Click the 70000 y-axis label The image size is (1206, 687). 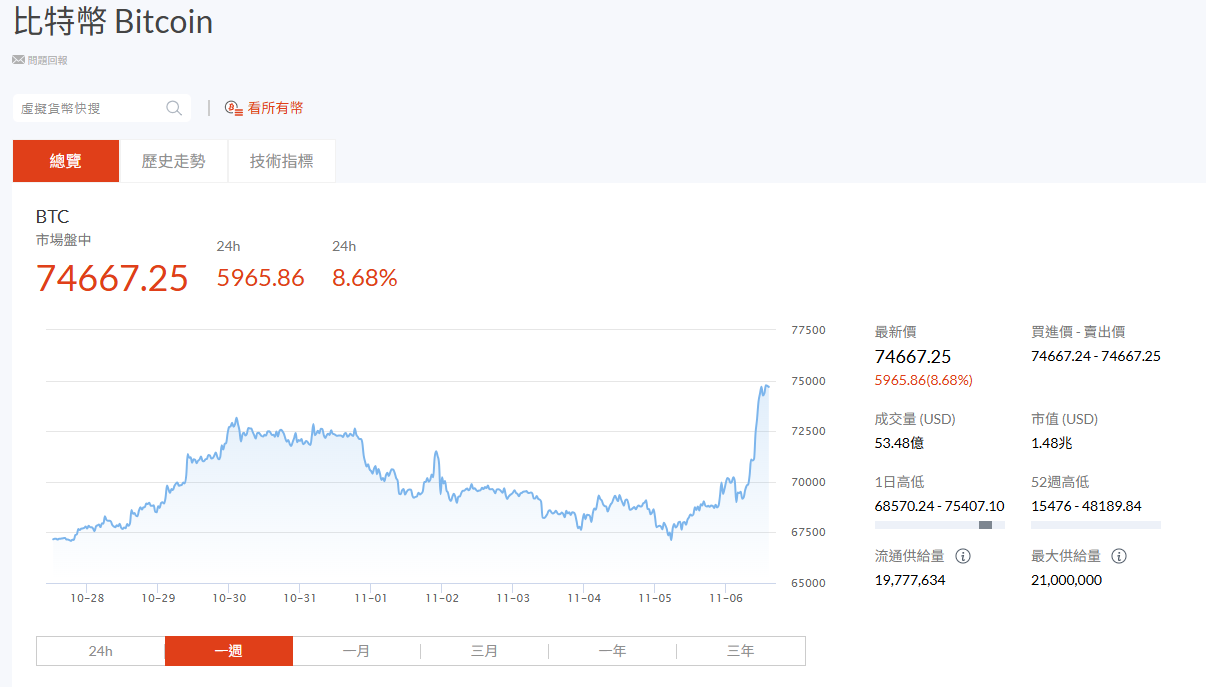[808, 482]
